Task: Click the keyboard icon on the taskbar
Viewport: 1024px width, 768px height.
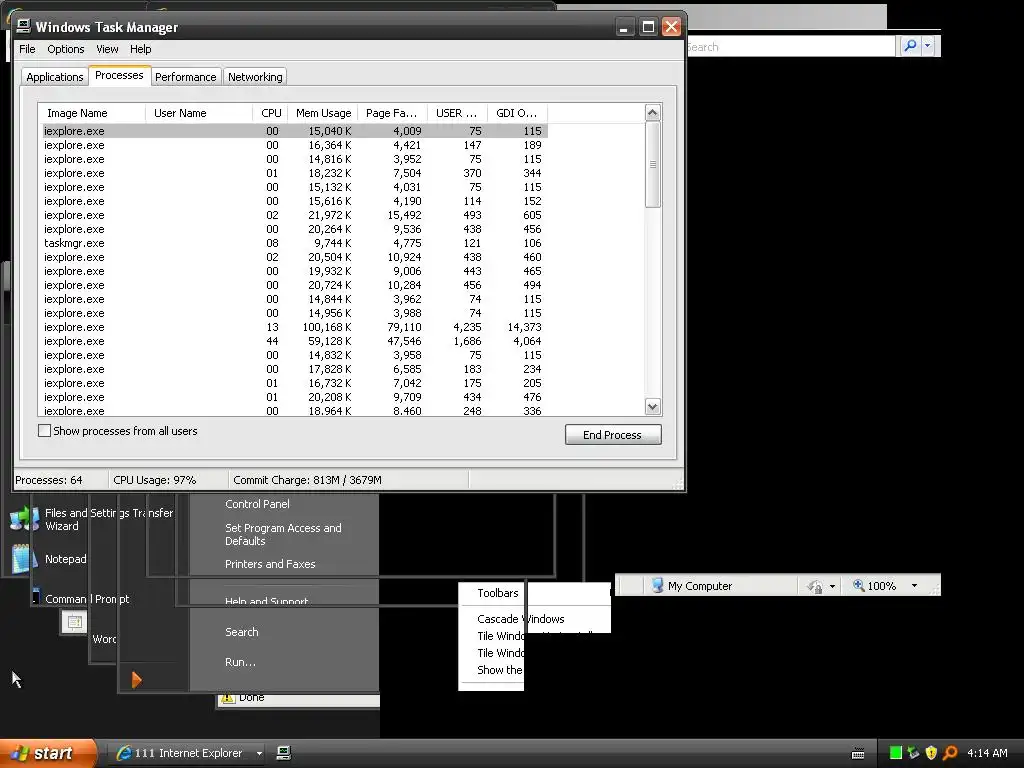Action: [858, 754]
